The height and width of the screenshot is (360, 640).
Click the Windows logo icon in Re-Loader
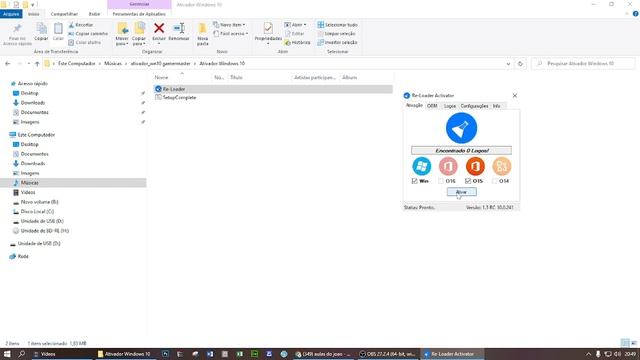(421, 166)
